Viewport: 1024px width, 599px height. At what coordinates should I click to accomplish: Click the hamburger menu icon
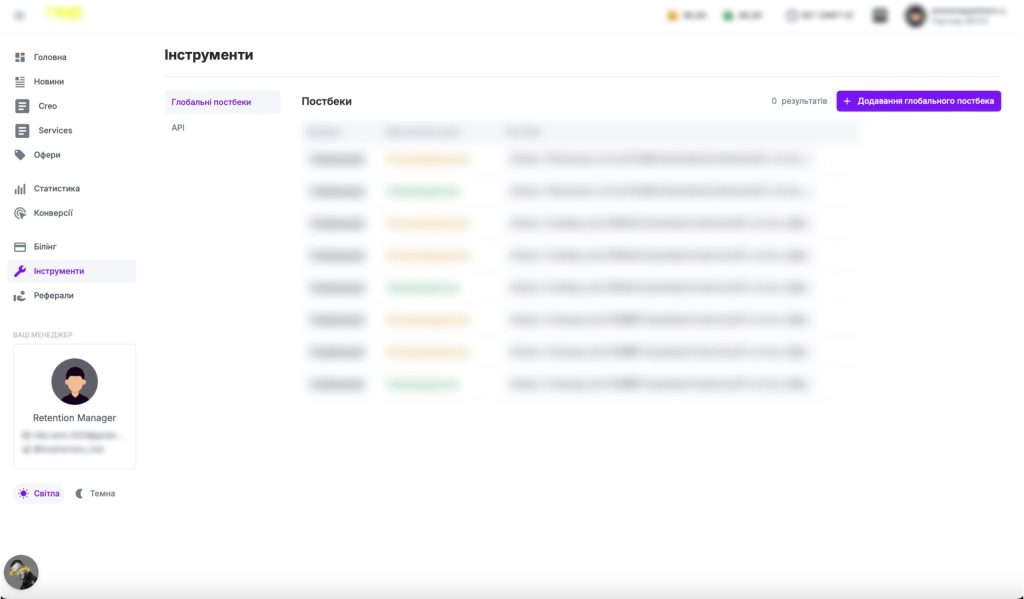point(20,15)
